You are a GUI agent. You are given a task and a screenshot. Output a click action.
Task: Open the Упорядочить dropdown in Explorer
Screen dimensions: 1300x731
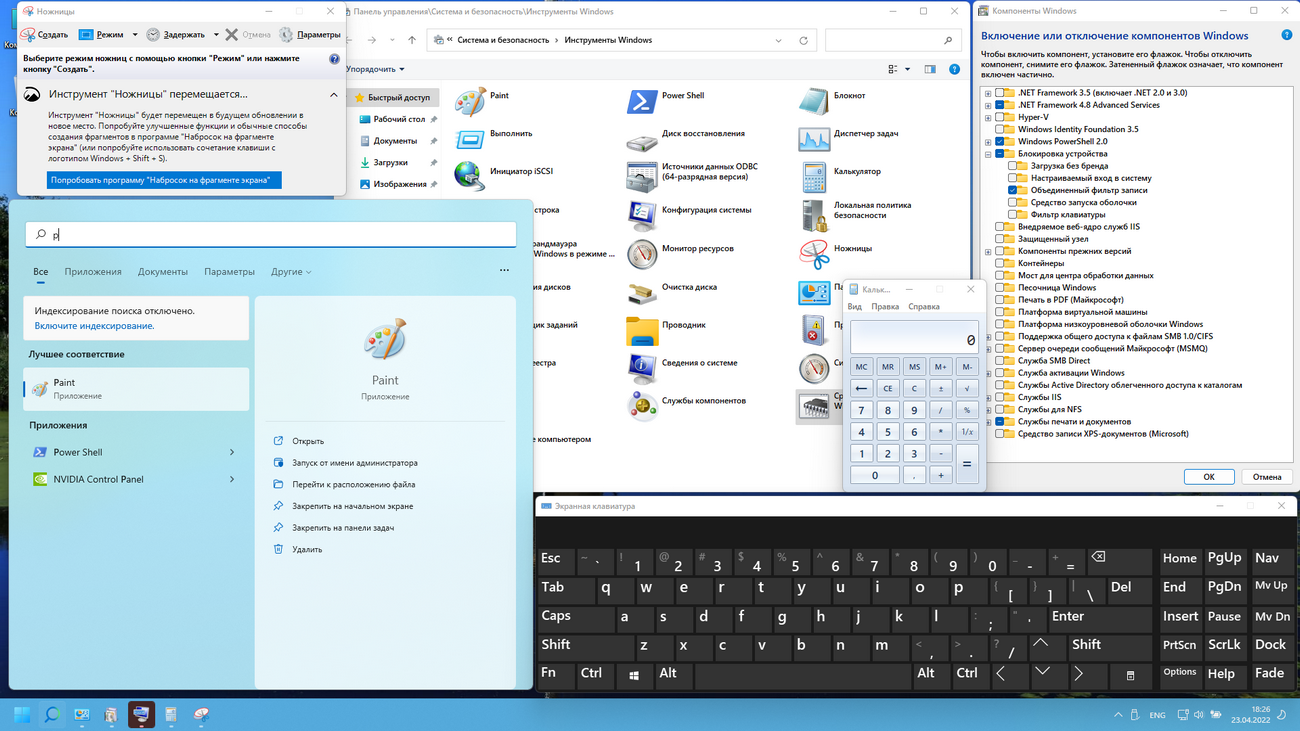point(376,70)
